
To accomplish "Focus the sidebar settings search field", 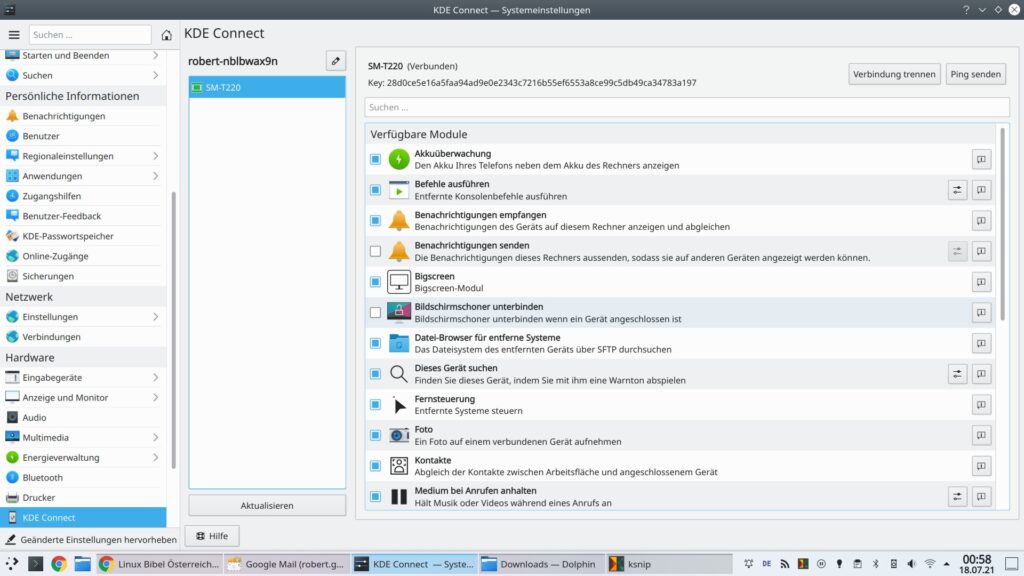I will [90, 35].
